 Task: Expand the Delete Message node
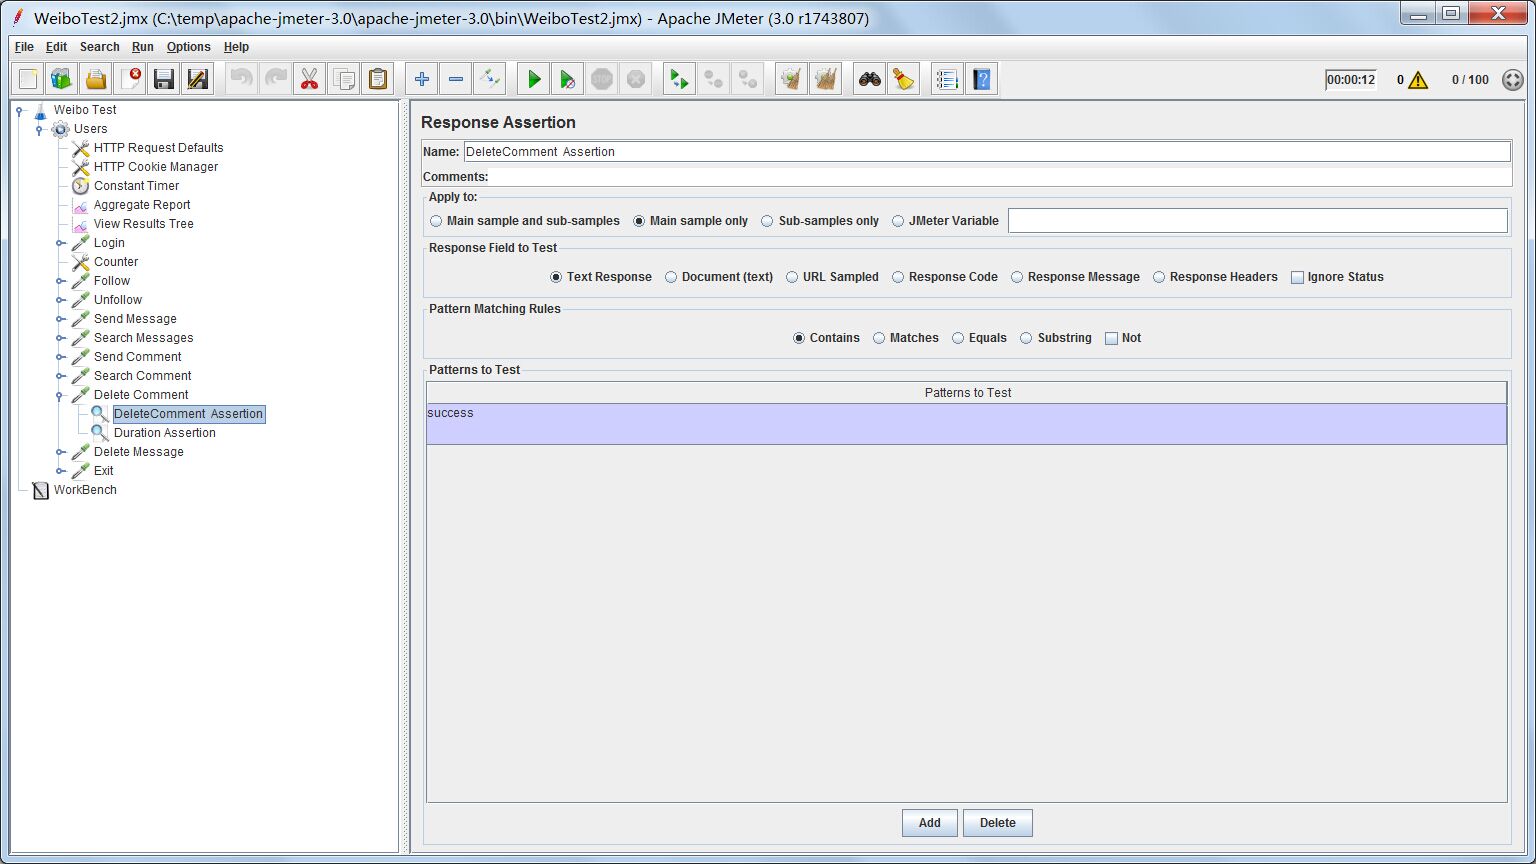tap(60, 452)
